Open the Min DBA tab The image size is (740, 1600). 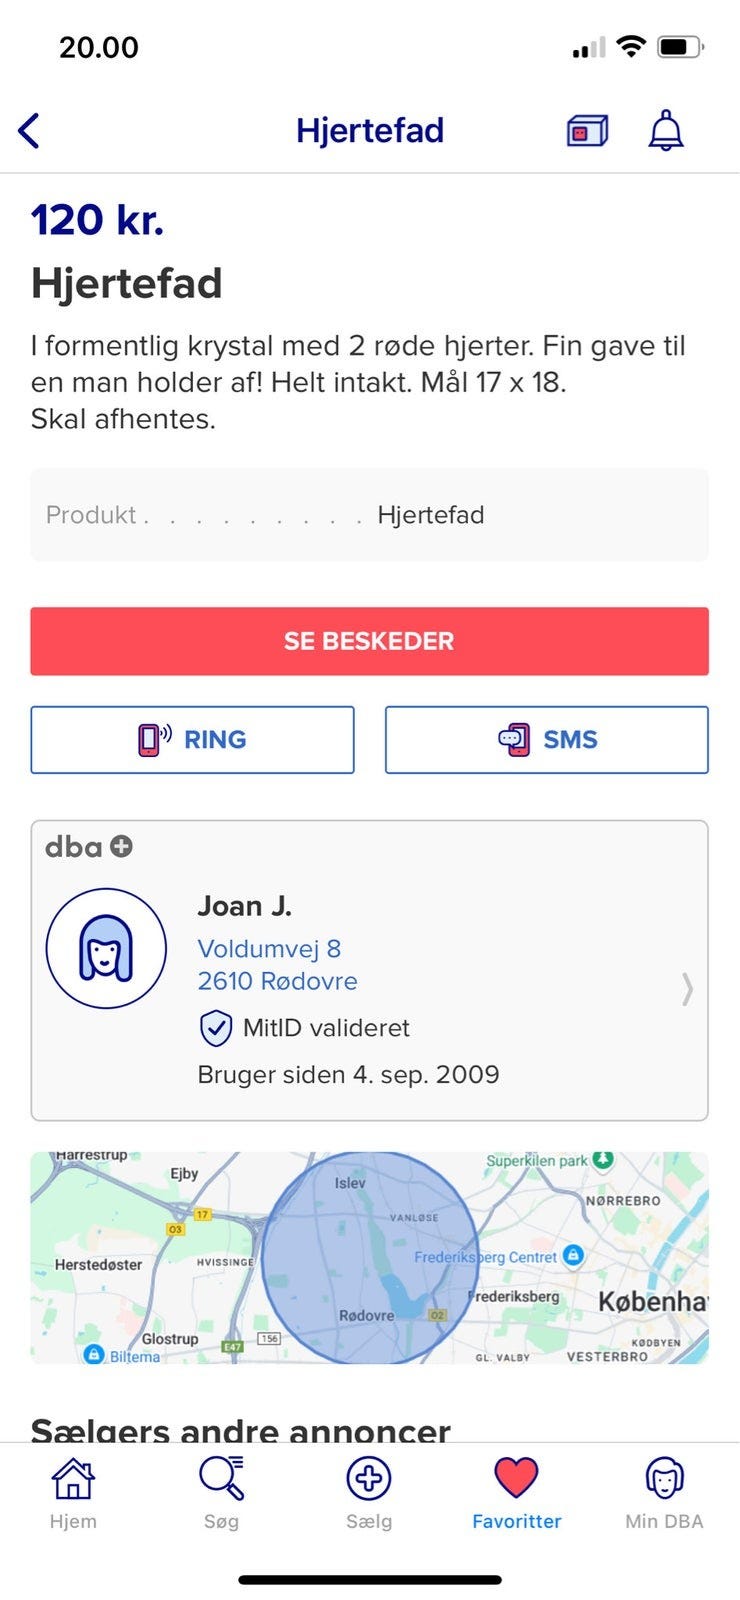click(664, 1493)
